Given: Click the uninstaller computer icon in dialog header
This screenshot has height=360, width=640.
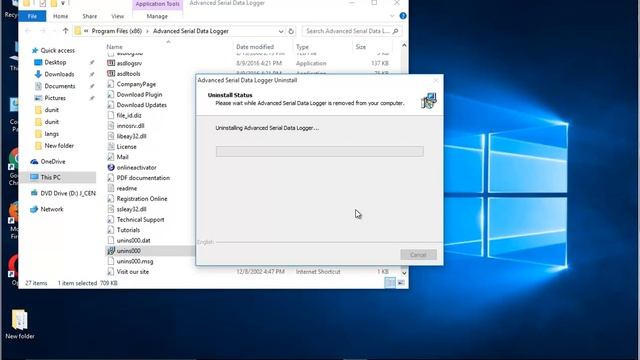Looking at the screenshot, I should 429,100.
